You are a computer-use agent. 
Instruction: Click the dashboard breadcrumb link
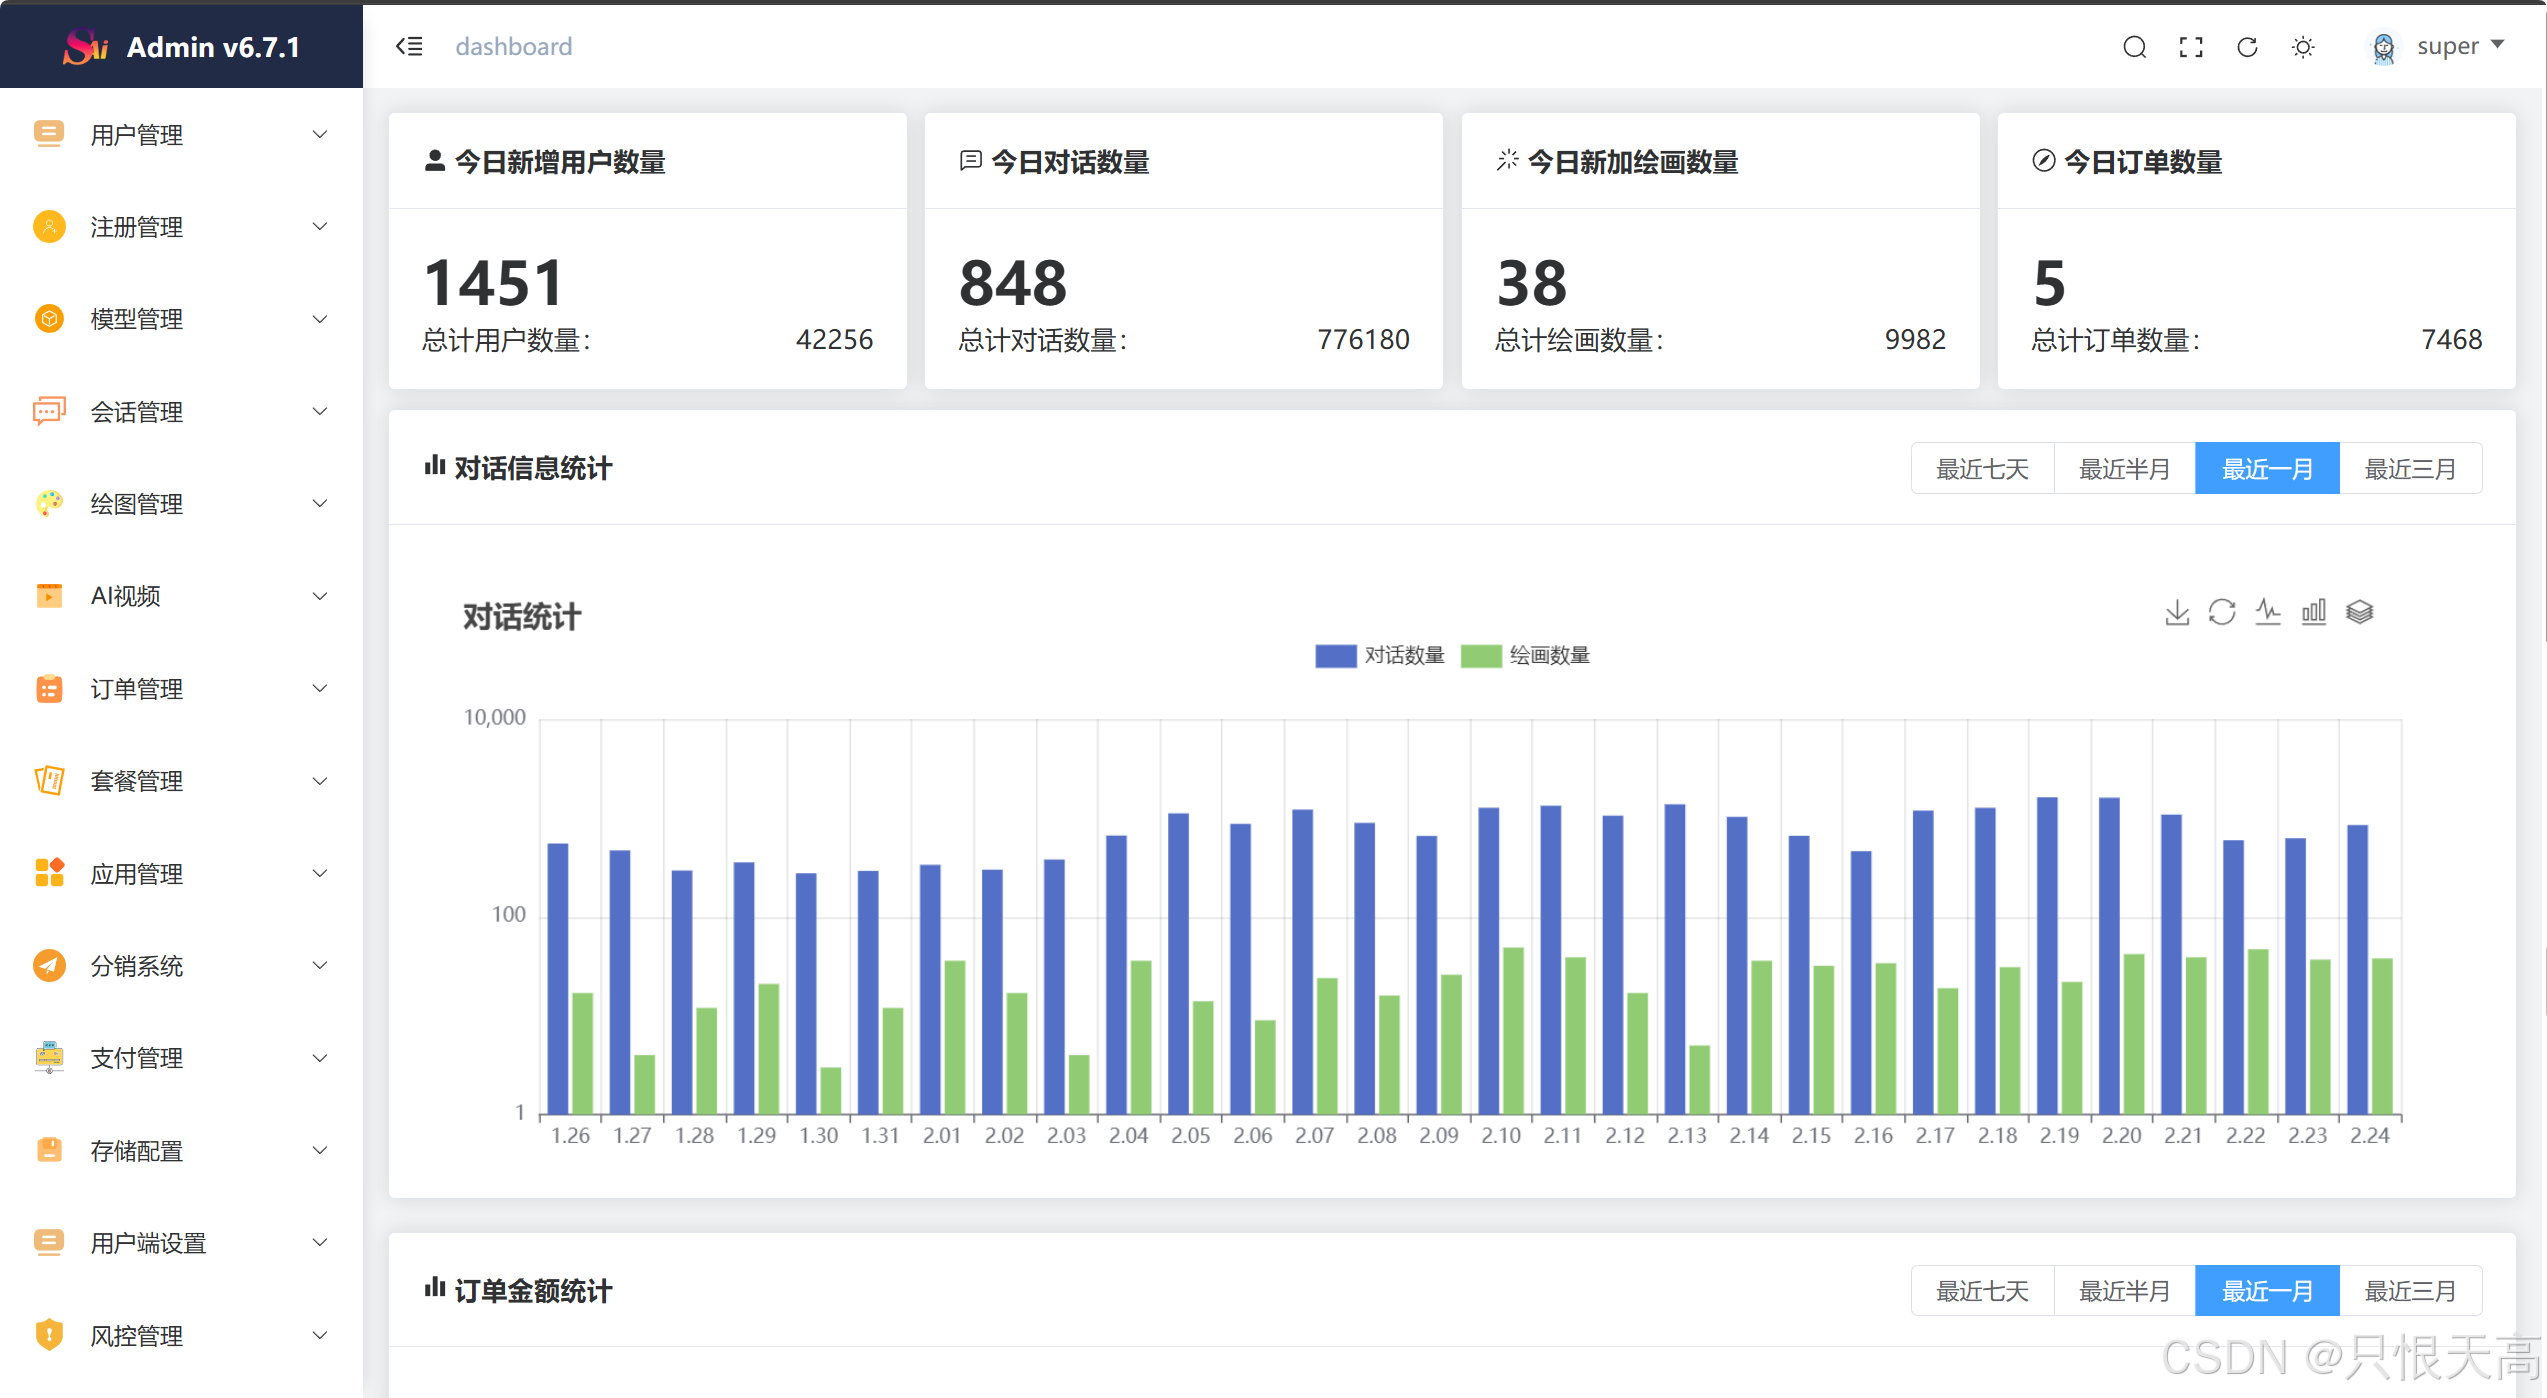coord(513,46)
